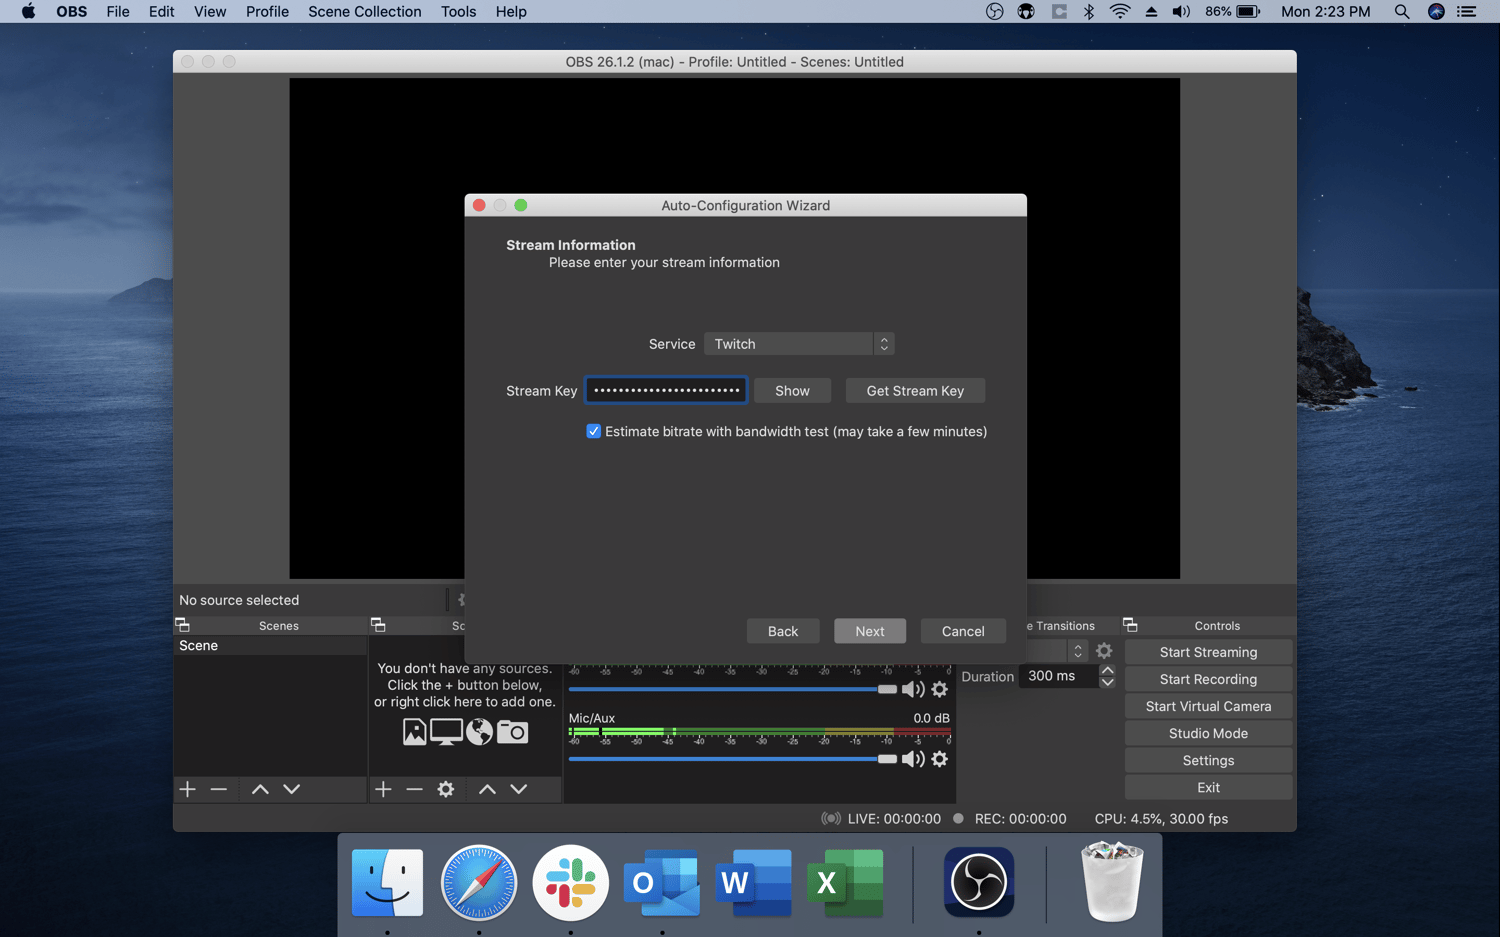The width and height of the screenshot is (1500, 937).
Task: Mute the Desktop Audio speaker icon
Action: click(x=912, y=689)
